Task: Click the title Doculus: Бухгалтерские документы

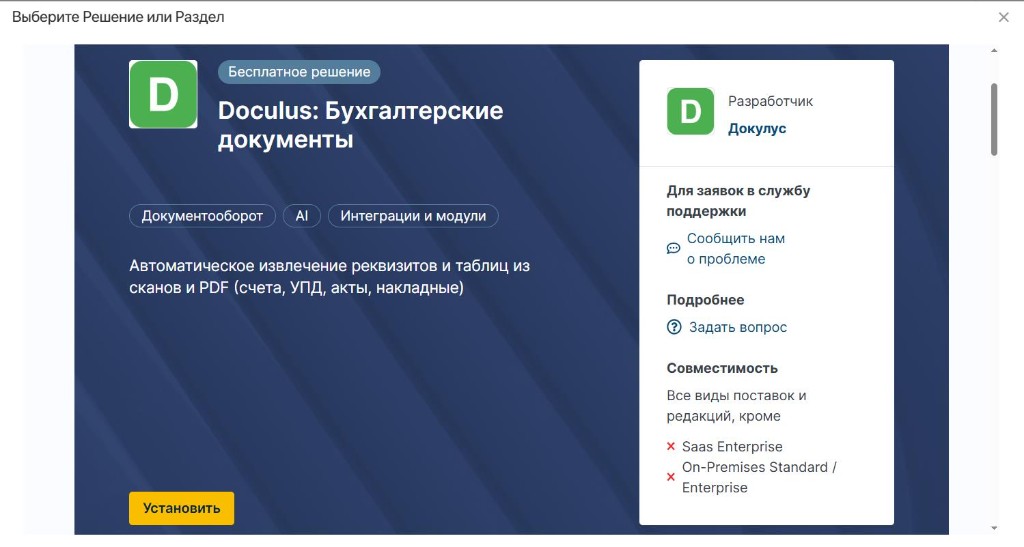Action: 360,125
